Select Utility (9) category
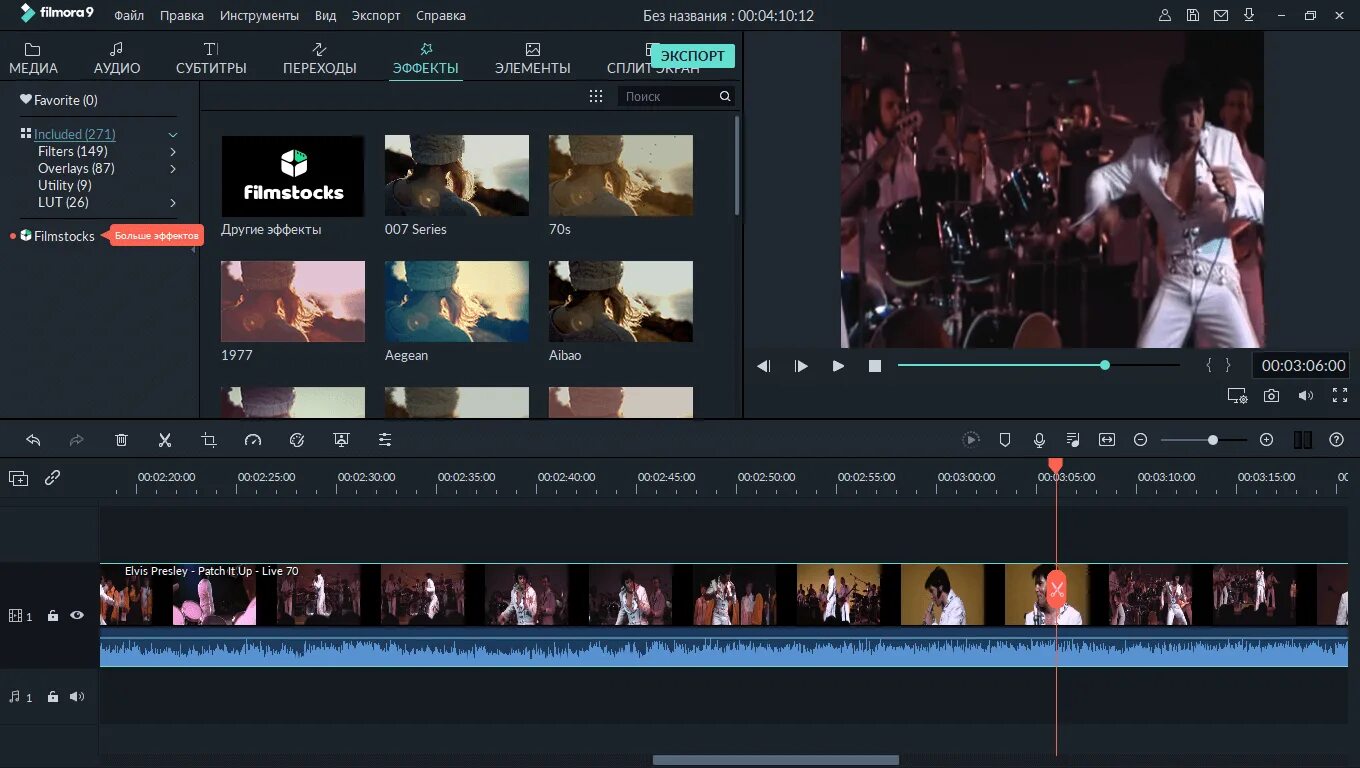 point(65,186)
